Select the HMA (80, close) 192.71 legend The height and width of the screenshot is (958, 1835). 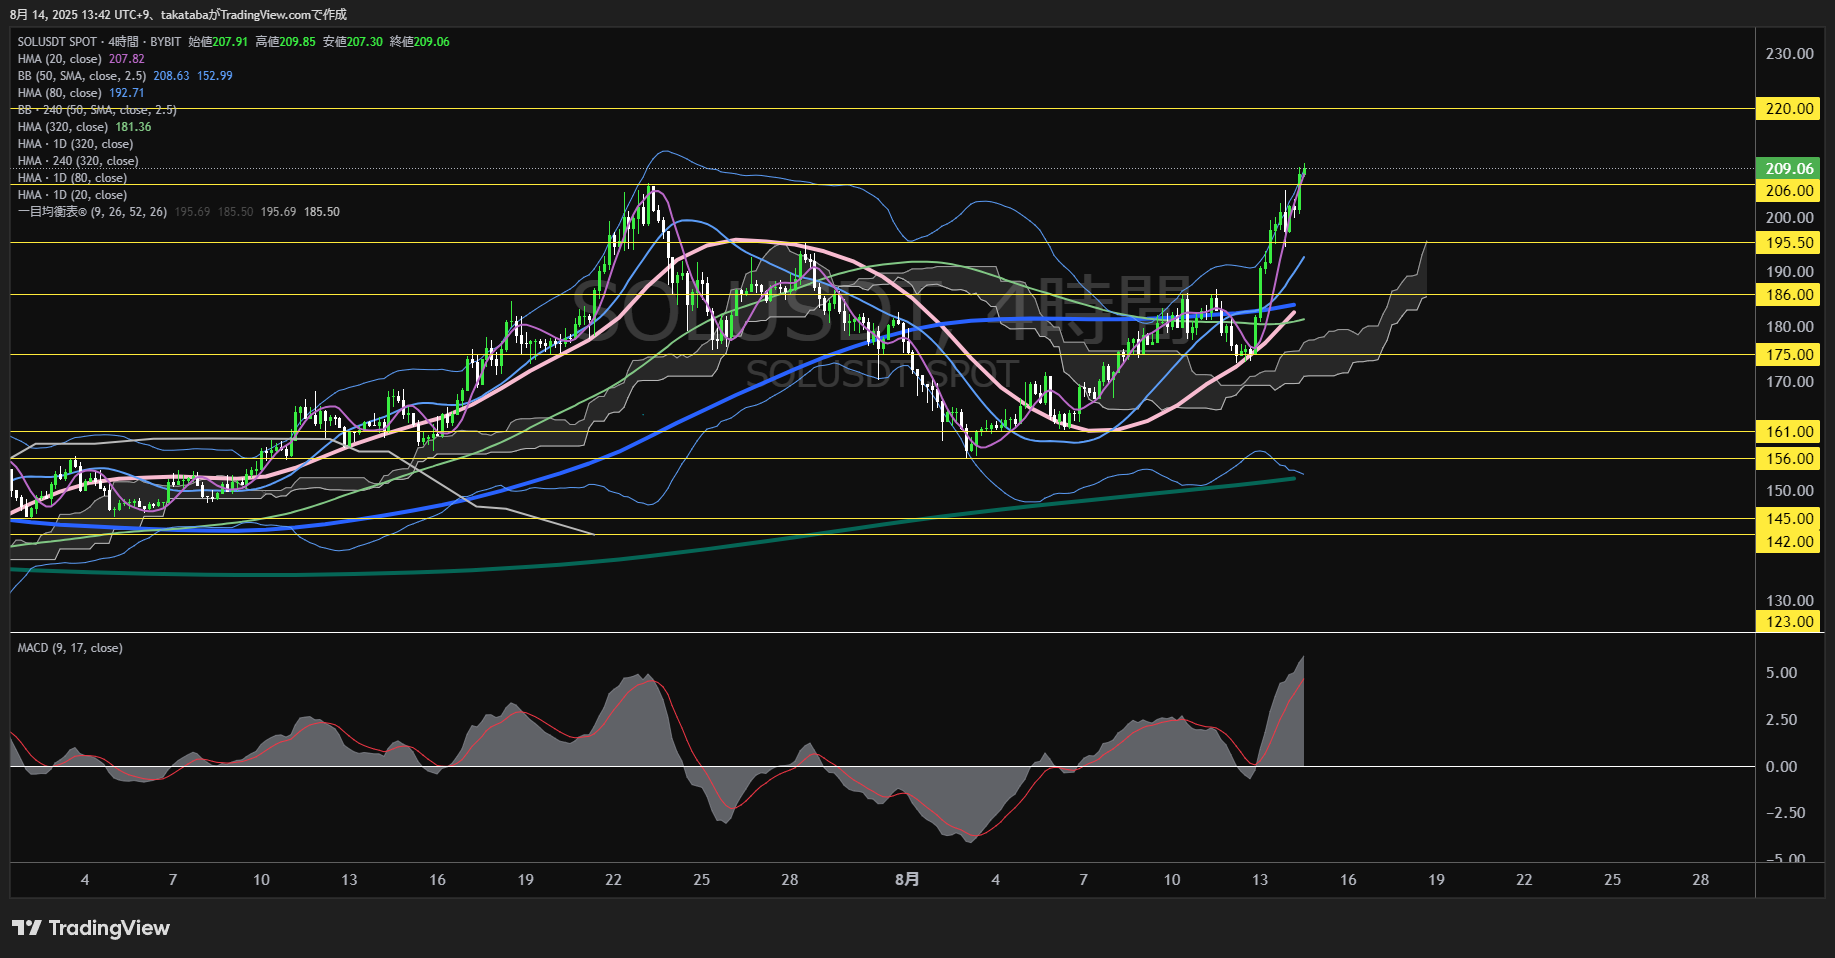(81, 93)
